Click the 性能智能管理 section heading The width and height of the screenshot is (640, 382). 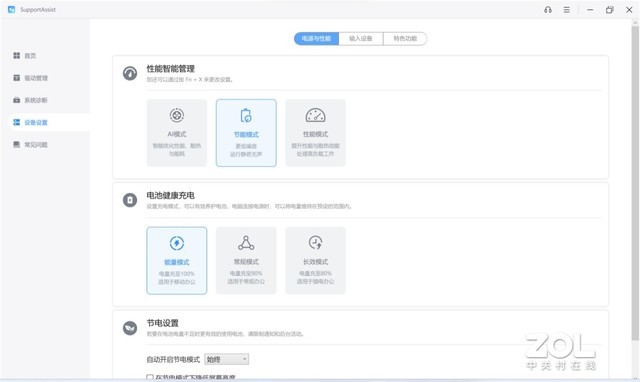171,69
